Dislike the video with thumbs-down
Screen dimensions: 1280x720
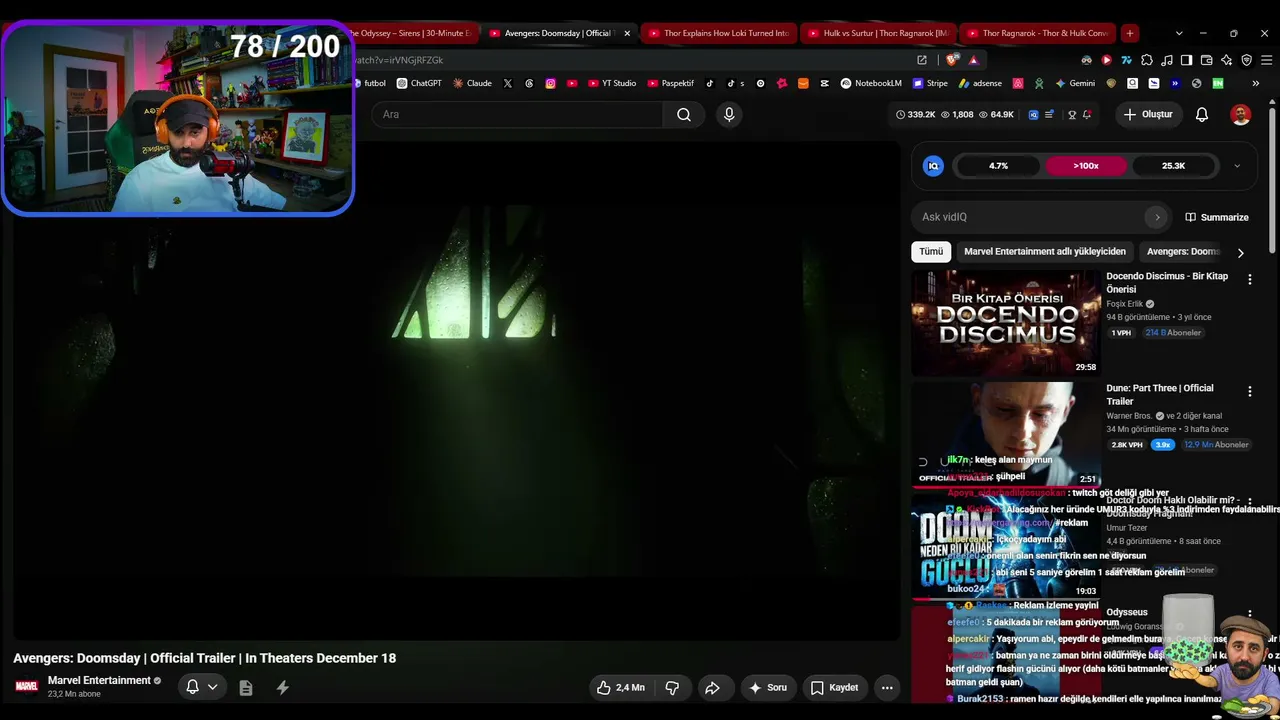pos(672,688)
